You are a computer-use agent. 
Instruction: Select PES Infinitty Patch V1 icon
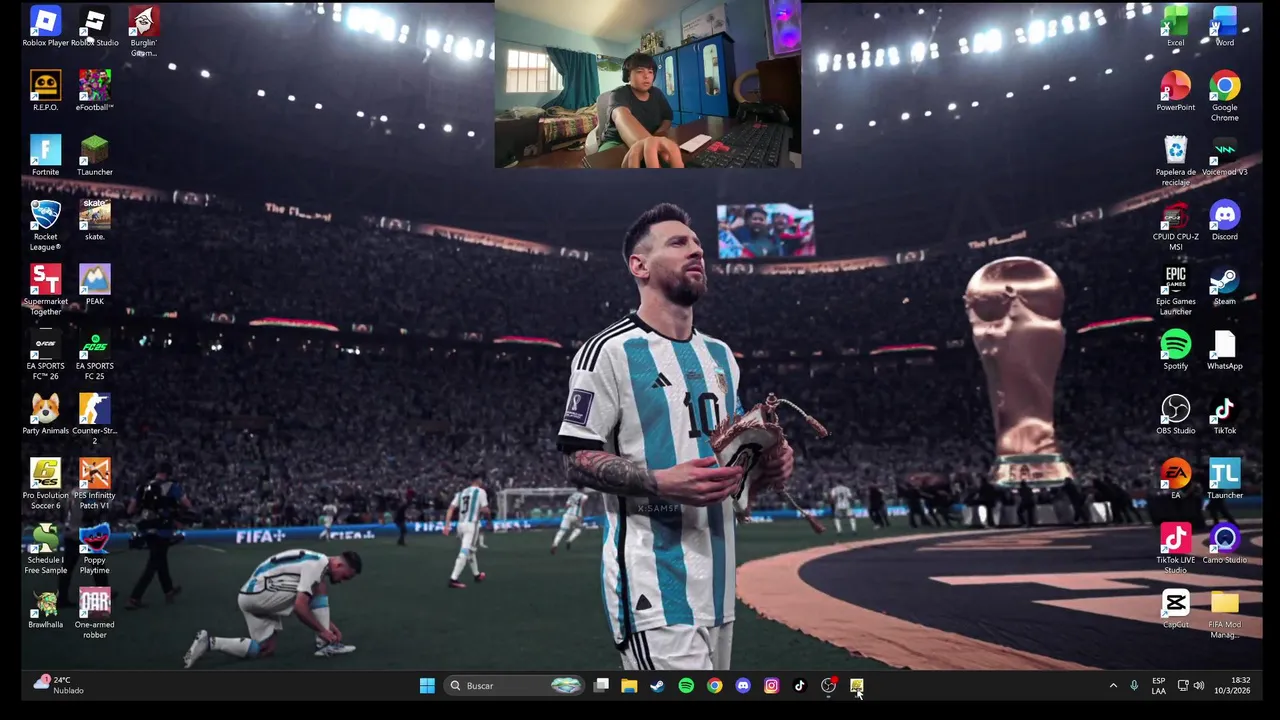(x=94, y=484)
